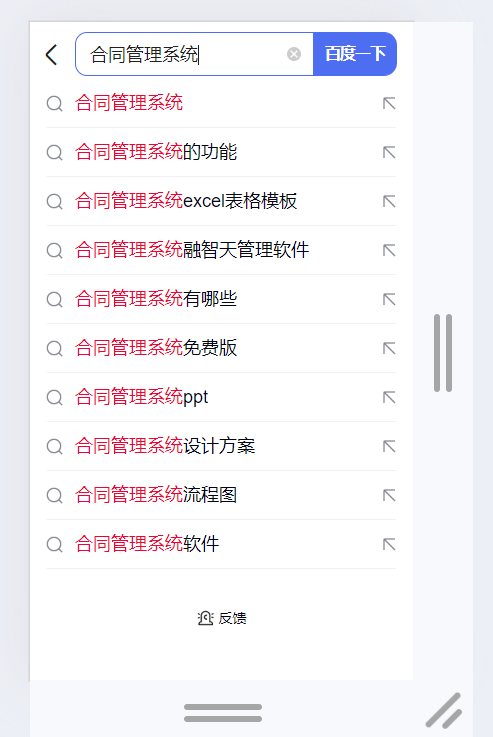Fill in suggestion arrow for 合同管理系统免费版
Viewport: 493px width, 737px height.
pyautogui.click(x=389, y=348)
